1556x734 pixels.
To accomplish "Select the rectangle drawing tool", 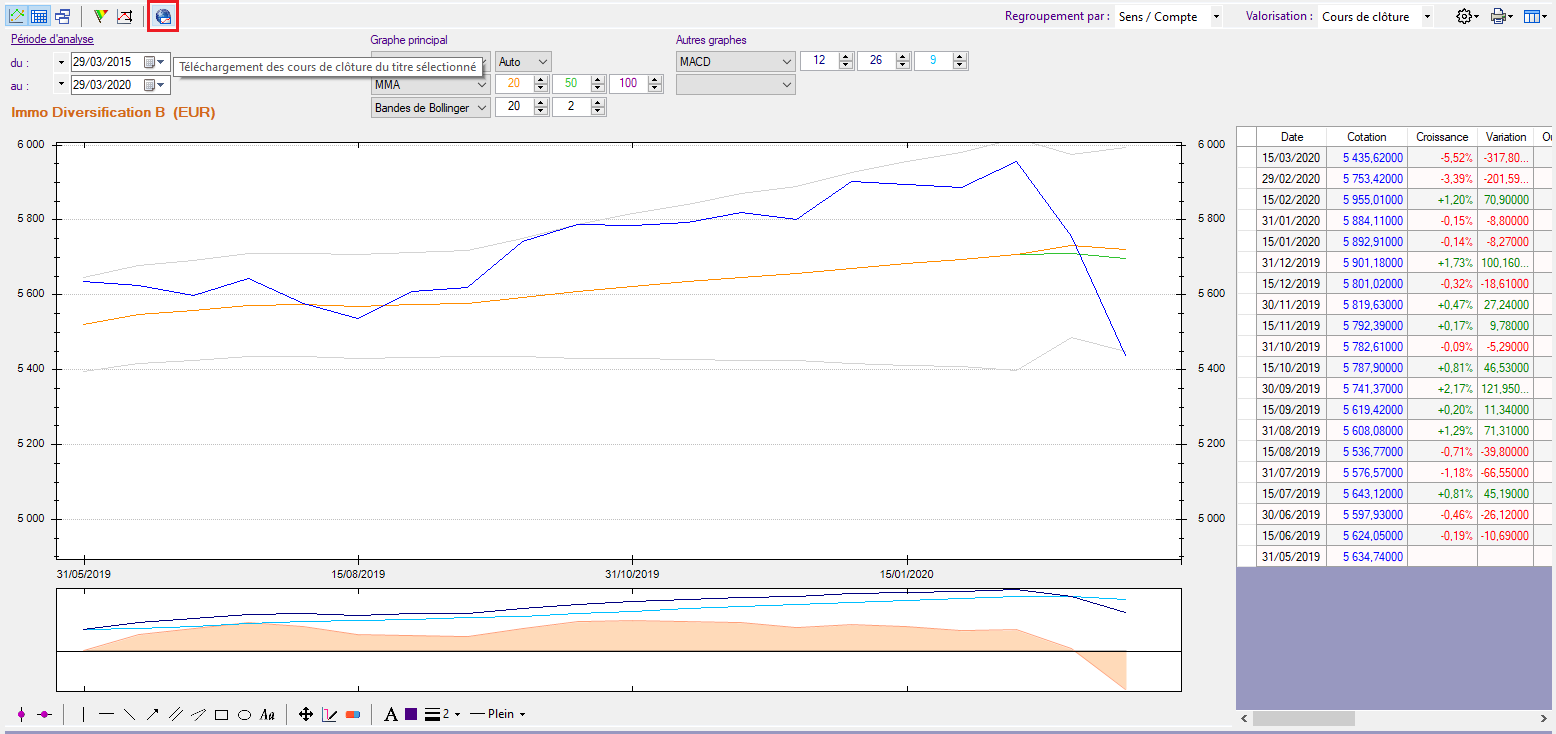I will pos(221,714).
